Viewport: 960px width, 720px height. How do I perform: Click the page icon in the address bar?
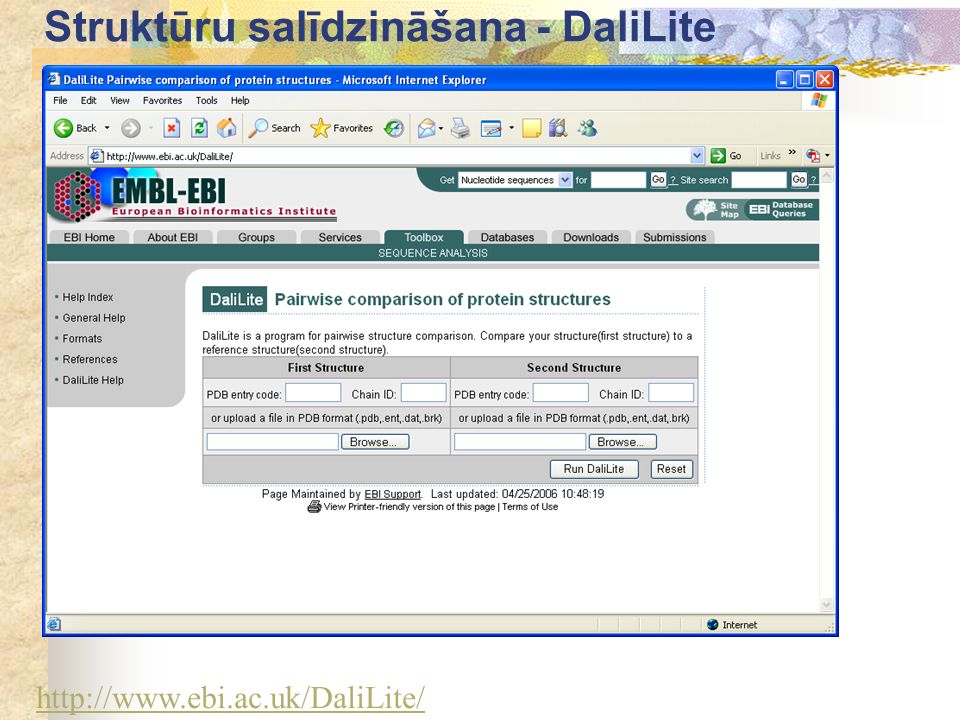tap(96, 156)
